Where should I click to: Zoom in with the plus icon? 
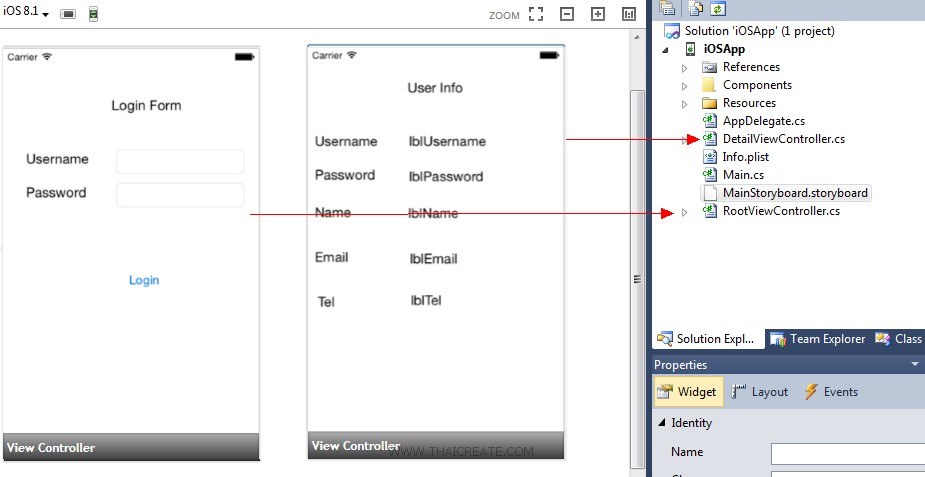[598, 14]
